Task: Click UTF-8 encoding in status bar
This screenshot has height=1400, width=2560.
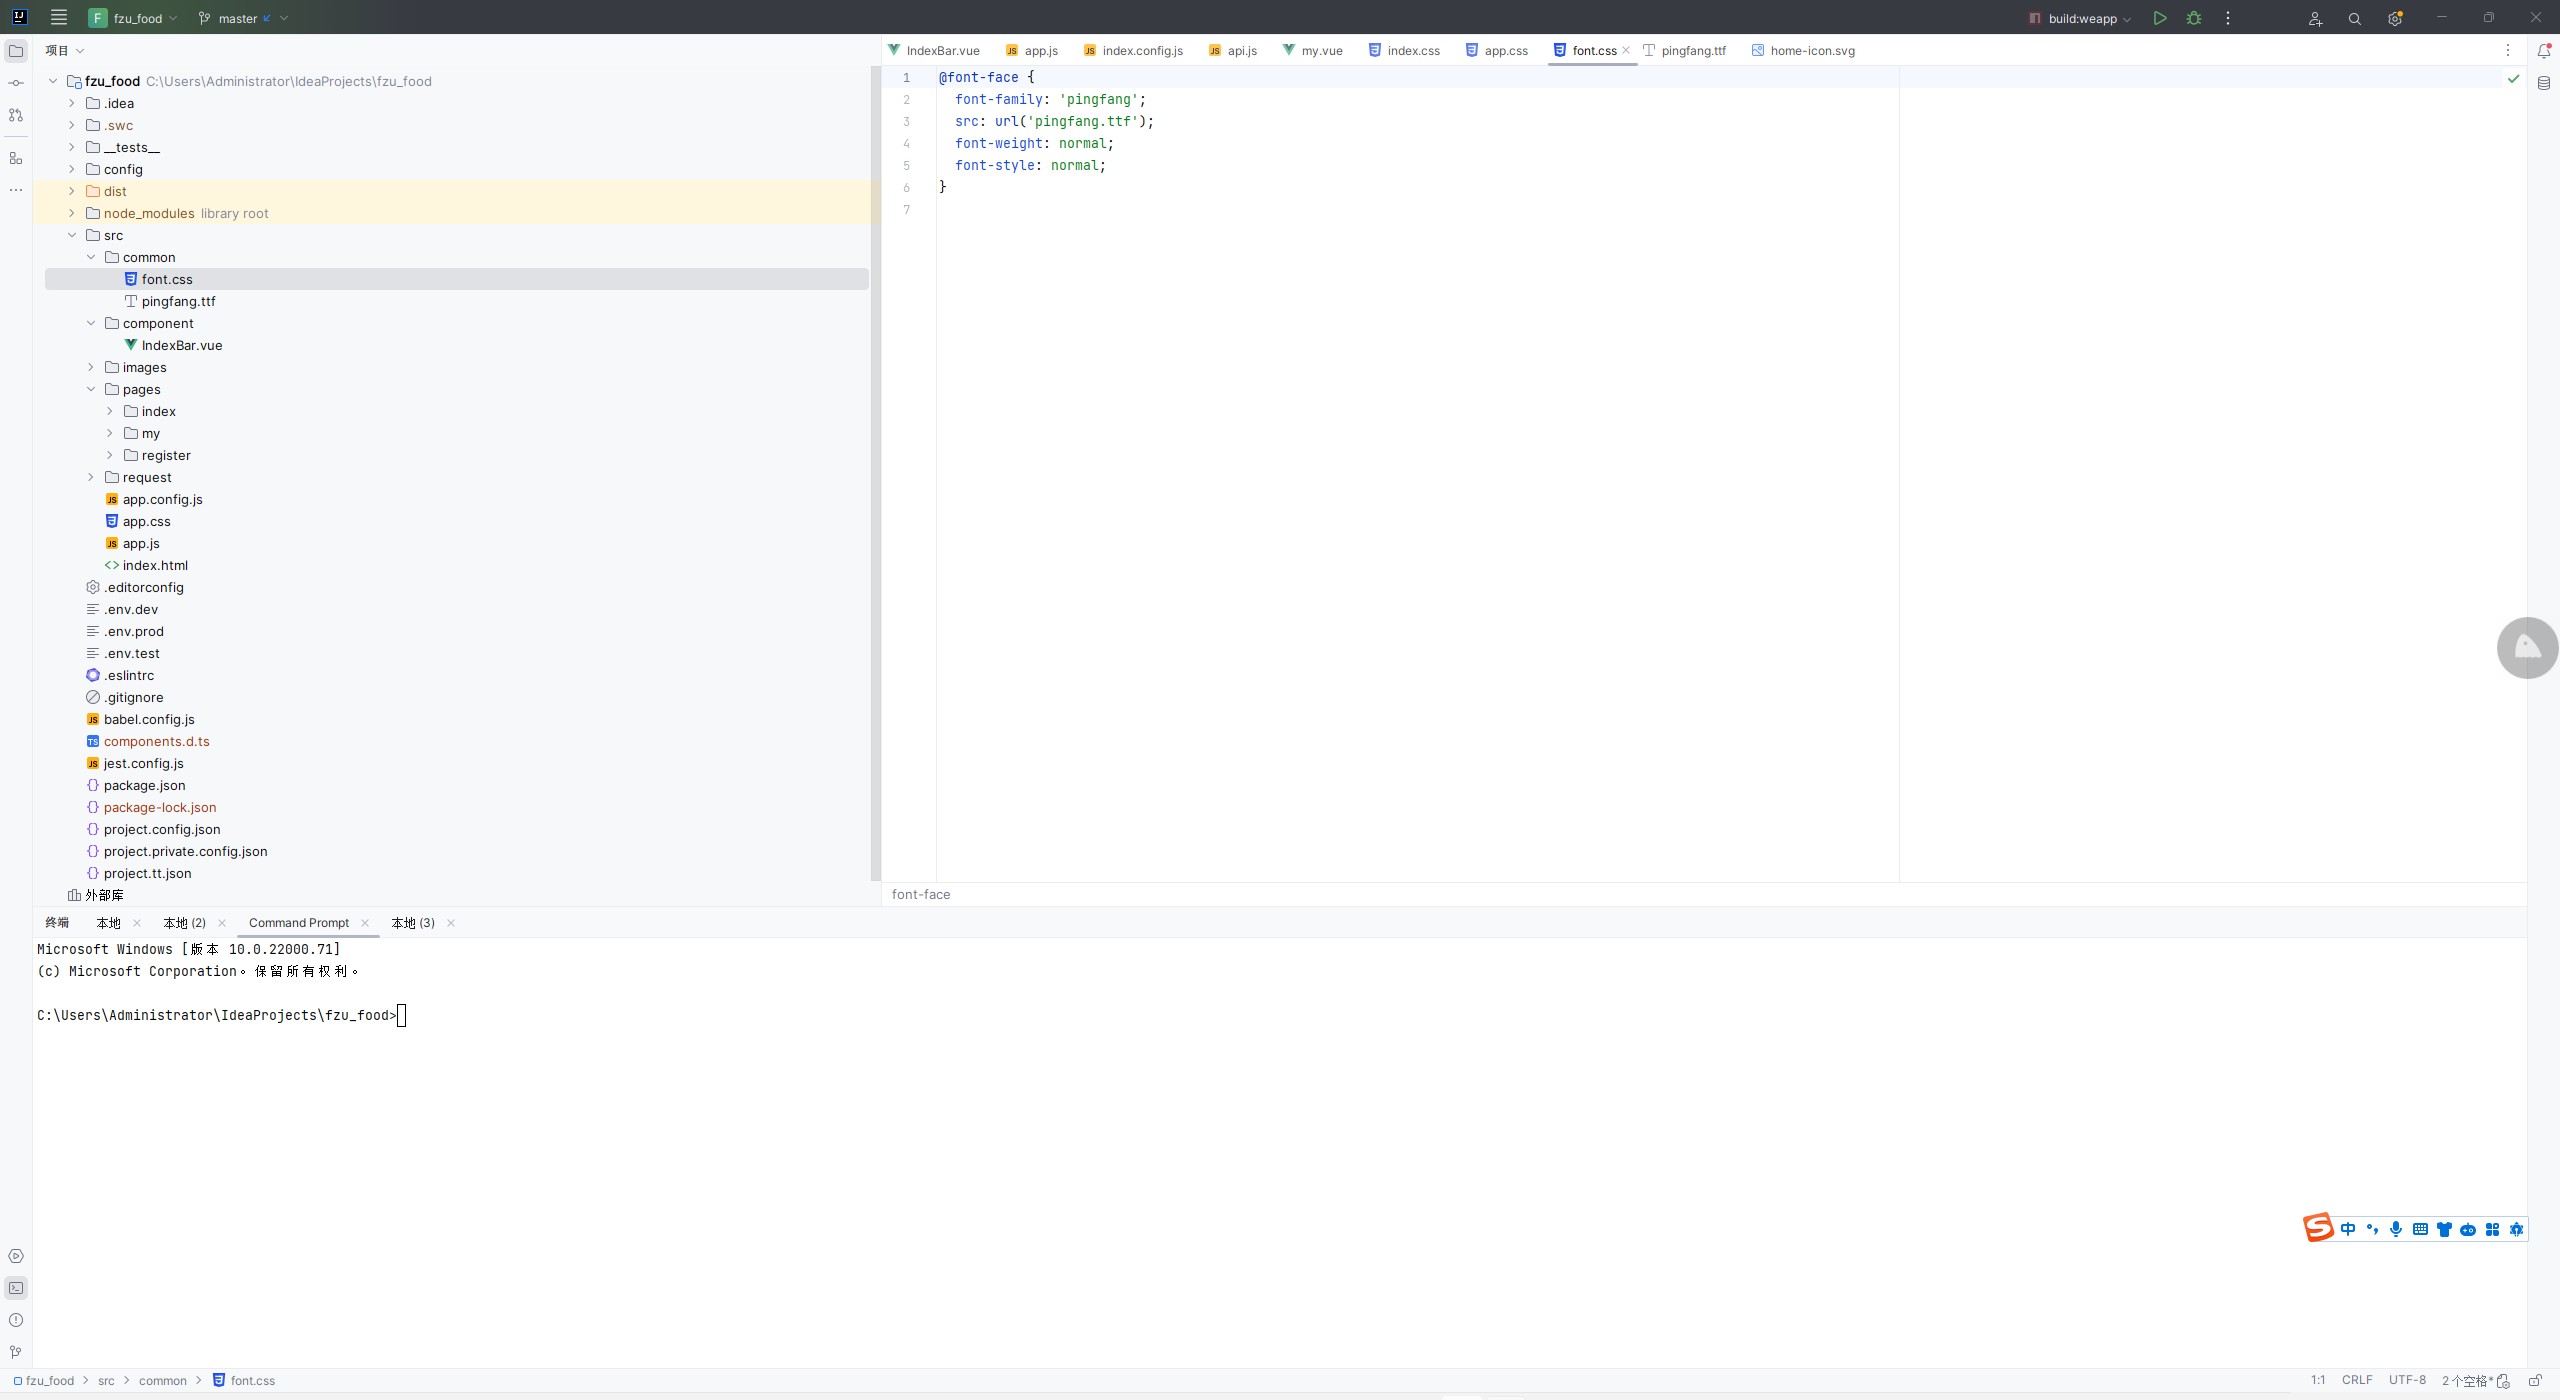Action: (2407, 1380)
